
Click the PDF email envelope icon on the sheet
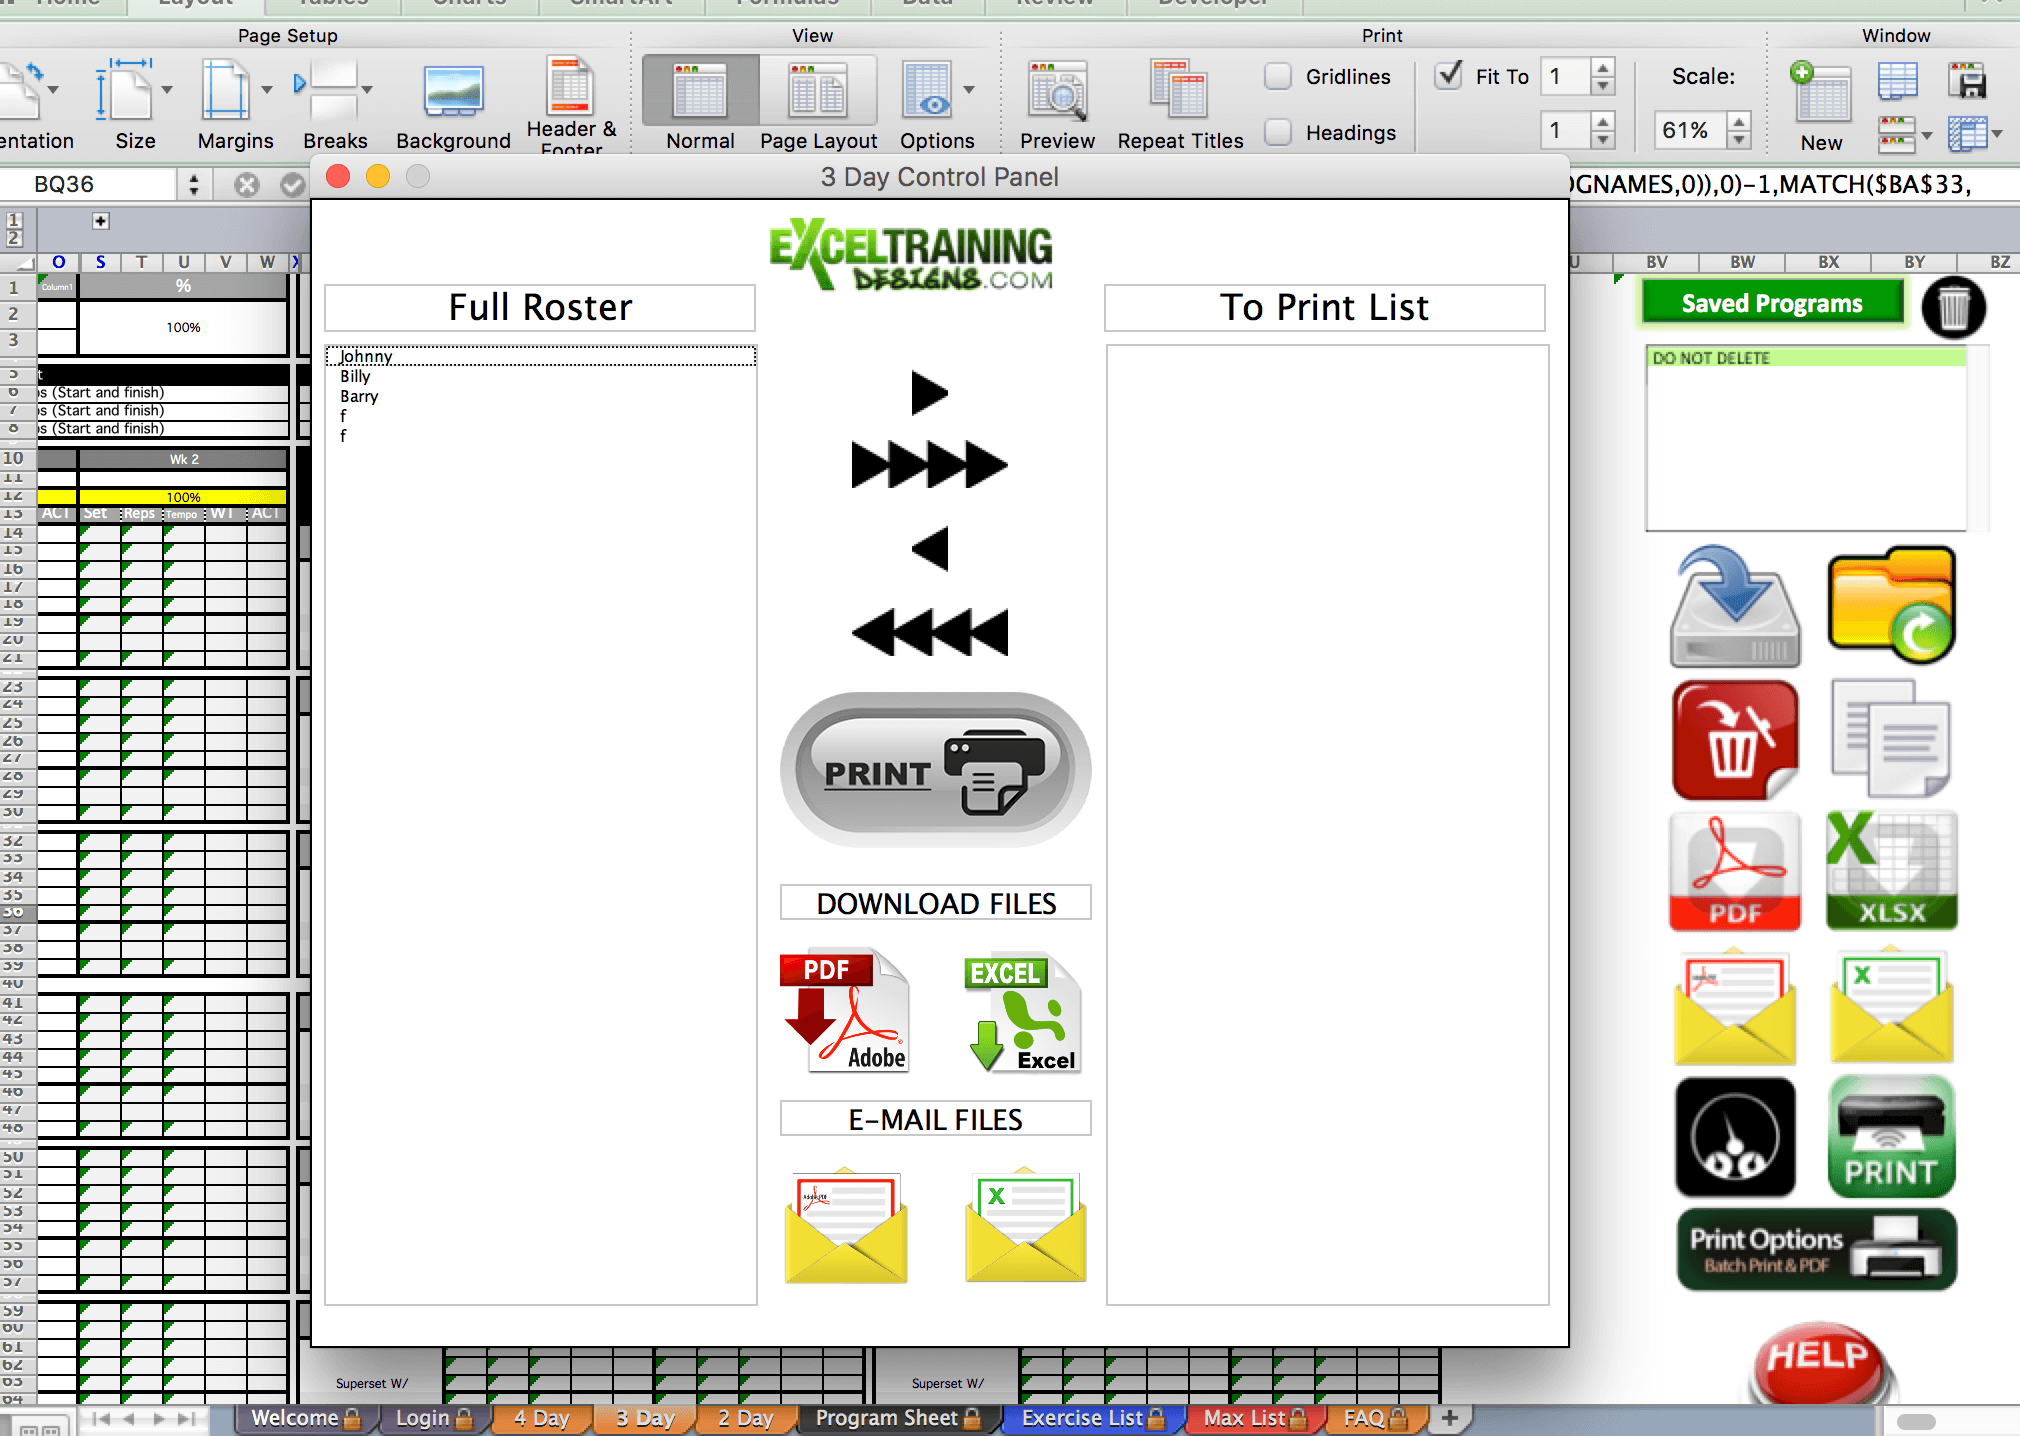coord(1734,1007)
